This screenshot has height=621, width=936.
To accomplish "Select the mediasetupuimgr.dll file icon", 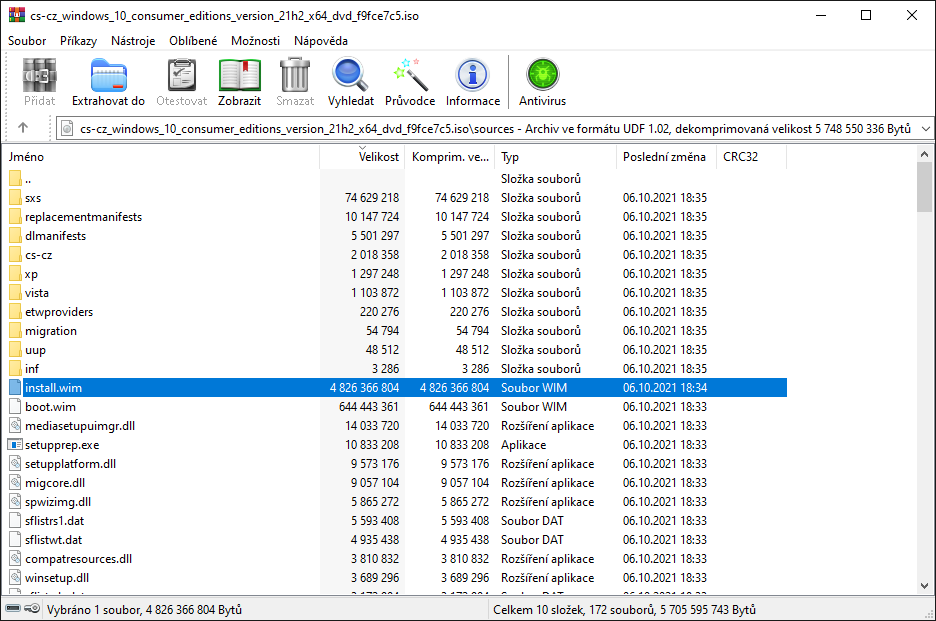I will click(x=16, y=426).
